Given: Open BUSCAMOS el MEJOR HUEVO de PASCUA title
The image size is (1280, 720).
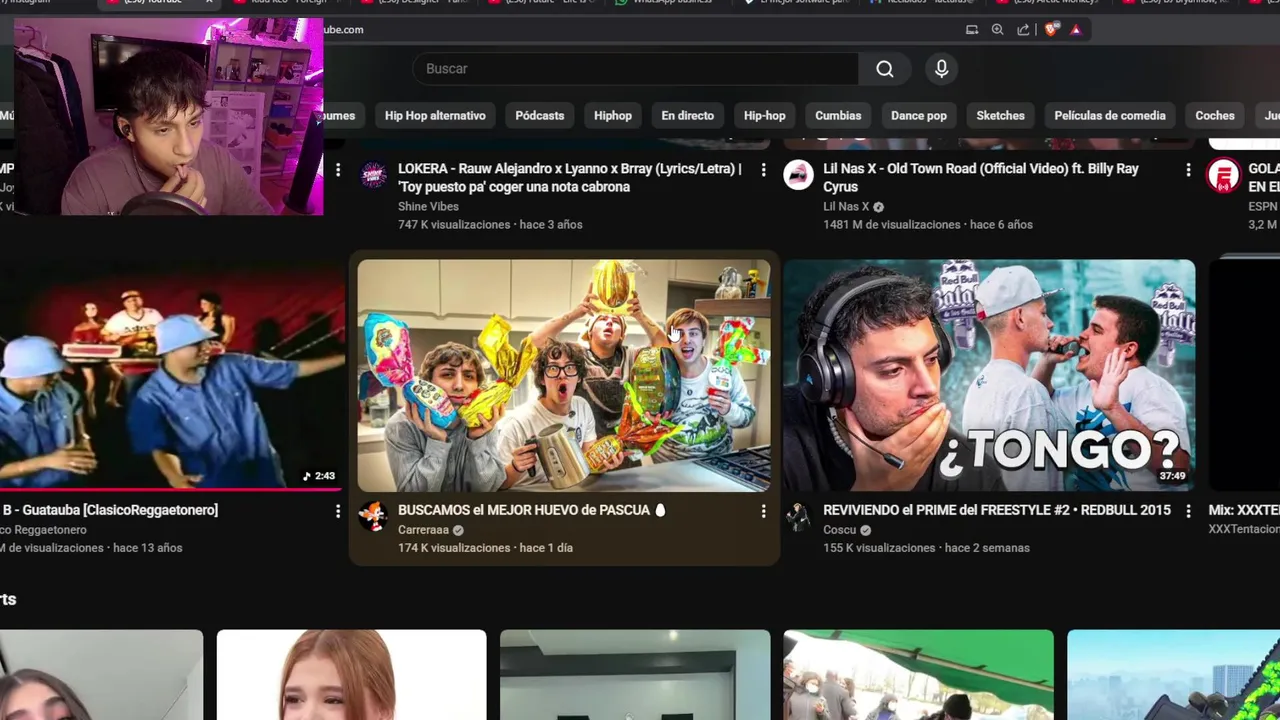Looking at the screenshot, I should [532, 510].
